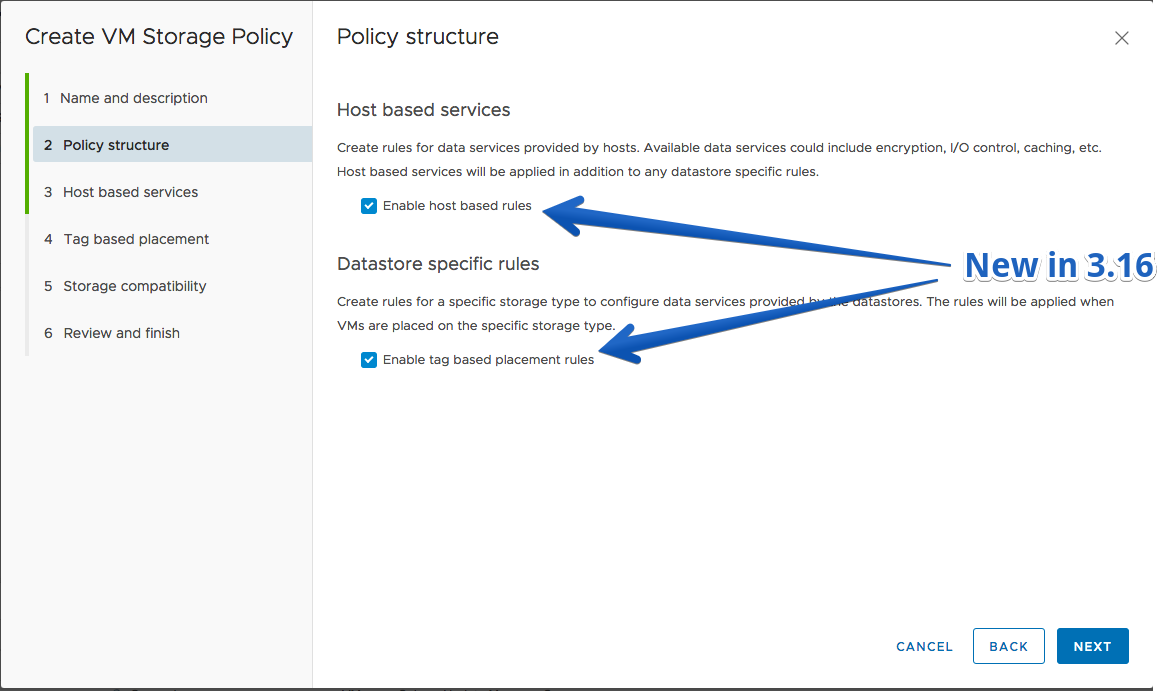Toggle the Enable host based rules checkbox

tap(369, 206)
